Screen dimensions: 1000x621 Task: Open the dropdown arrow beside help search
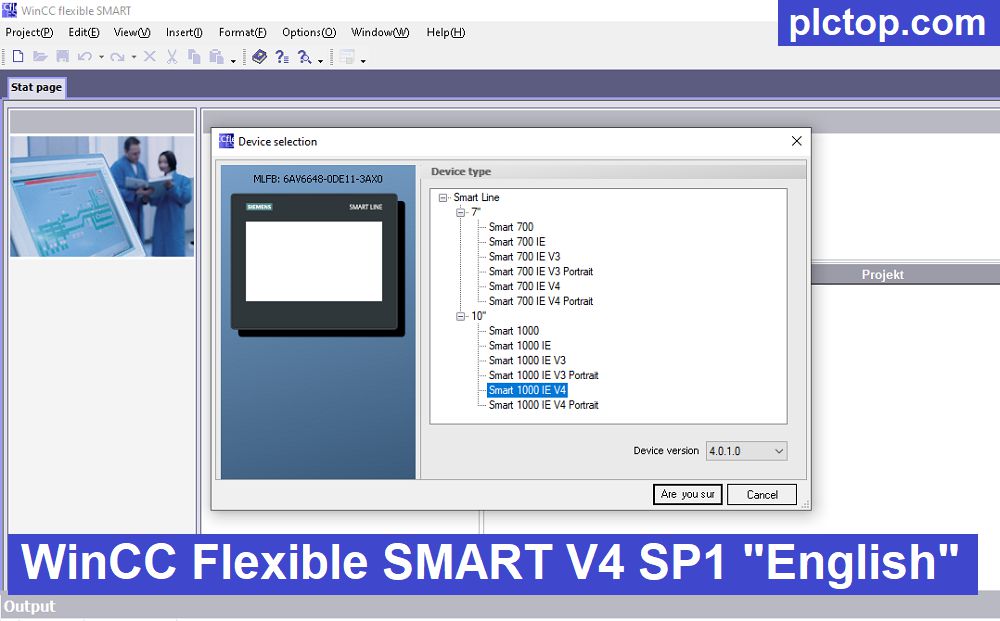tap(320, 61)
